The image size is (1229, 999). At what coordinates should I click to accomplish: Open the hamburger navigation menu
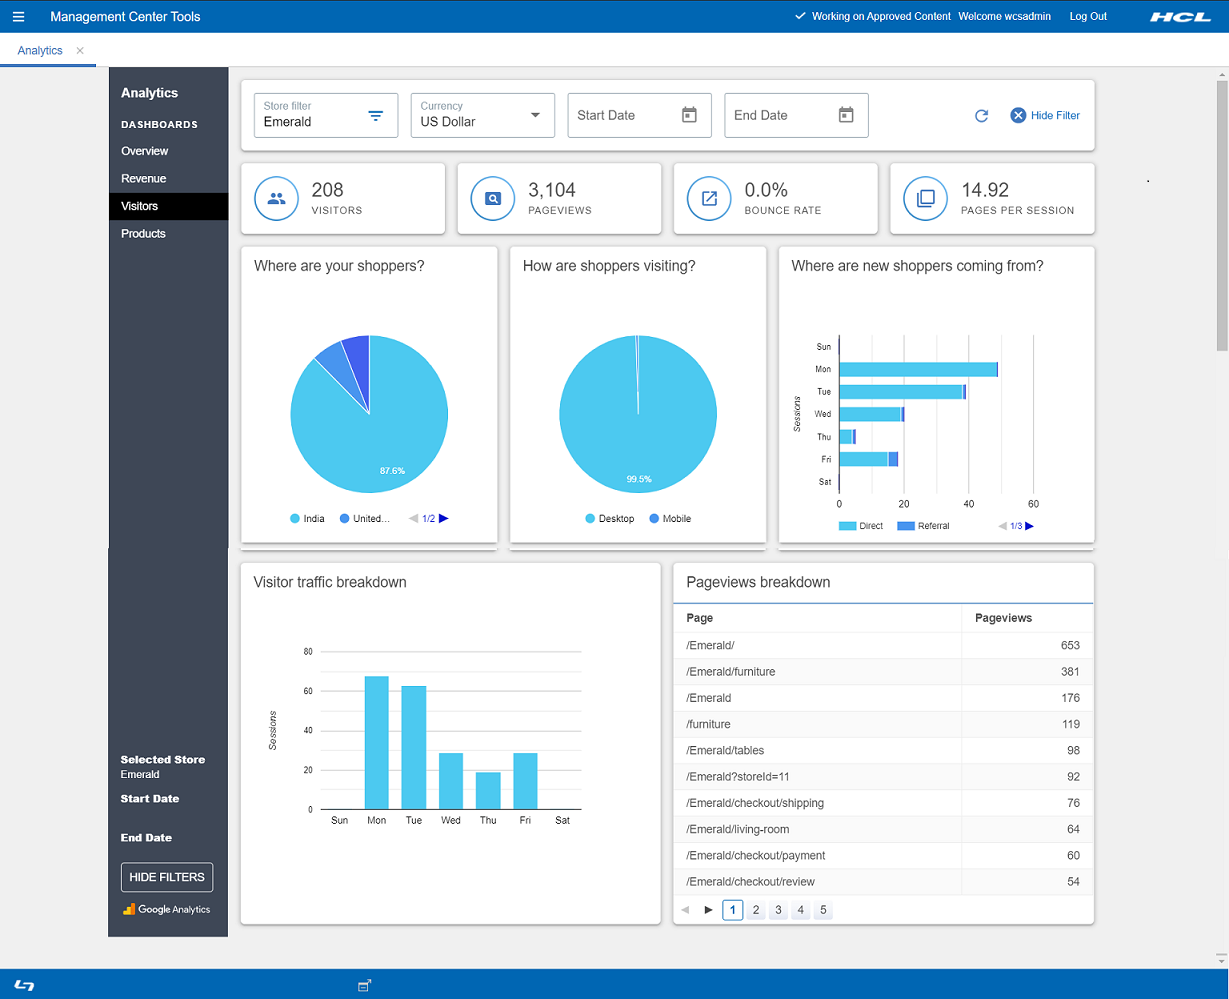(18, 17)
